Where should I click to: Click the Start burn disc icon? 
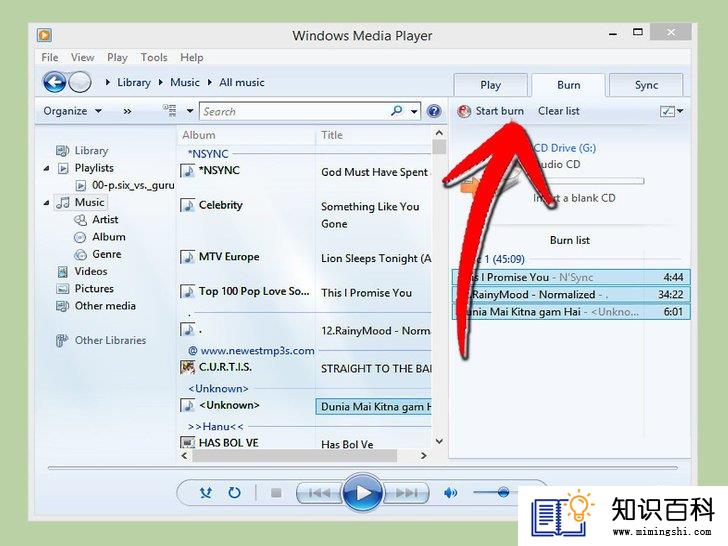point(464,111)
